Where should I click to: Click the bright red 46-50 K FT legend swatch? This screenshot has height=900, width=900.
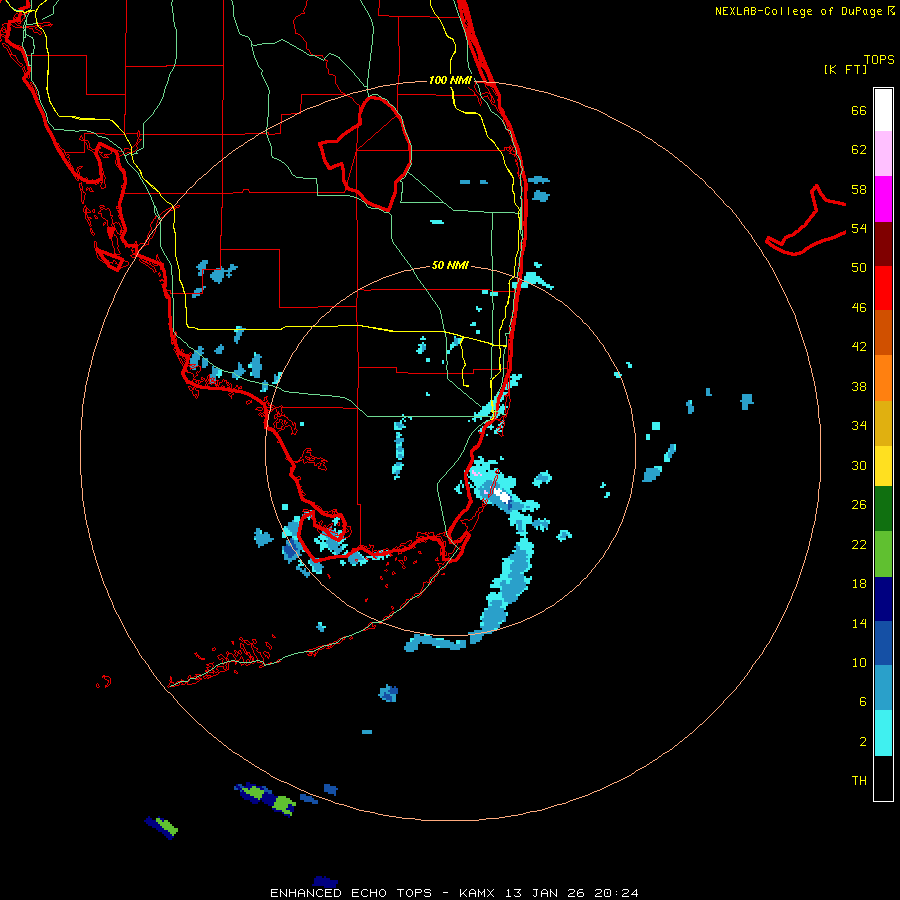click(x=883, y=288)
